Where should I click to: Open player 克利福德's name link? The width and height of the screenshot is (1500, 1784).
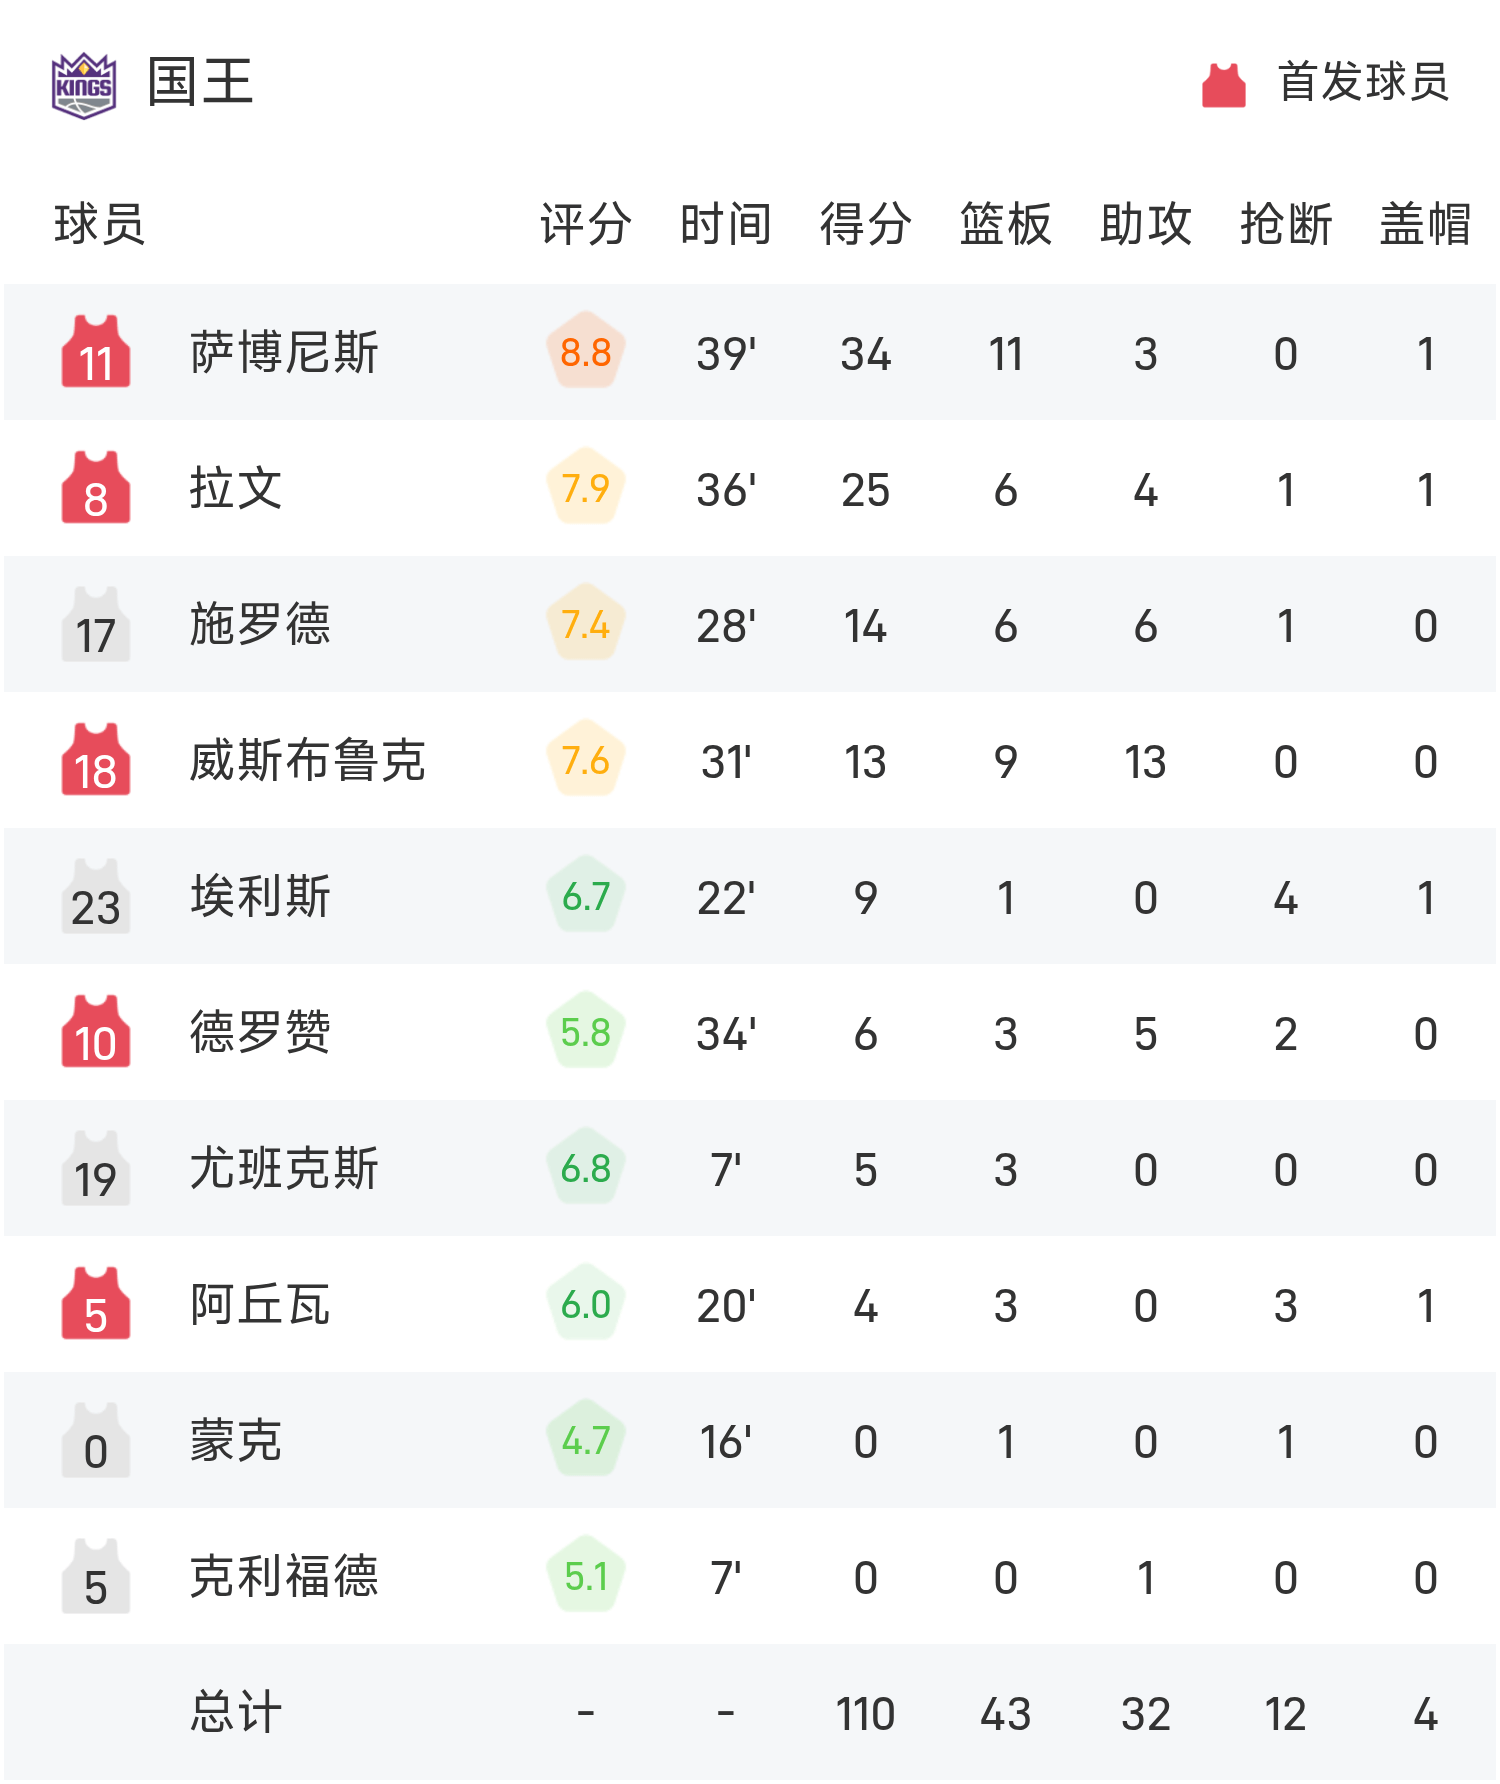(284, 1576)
